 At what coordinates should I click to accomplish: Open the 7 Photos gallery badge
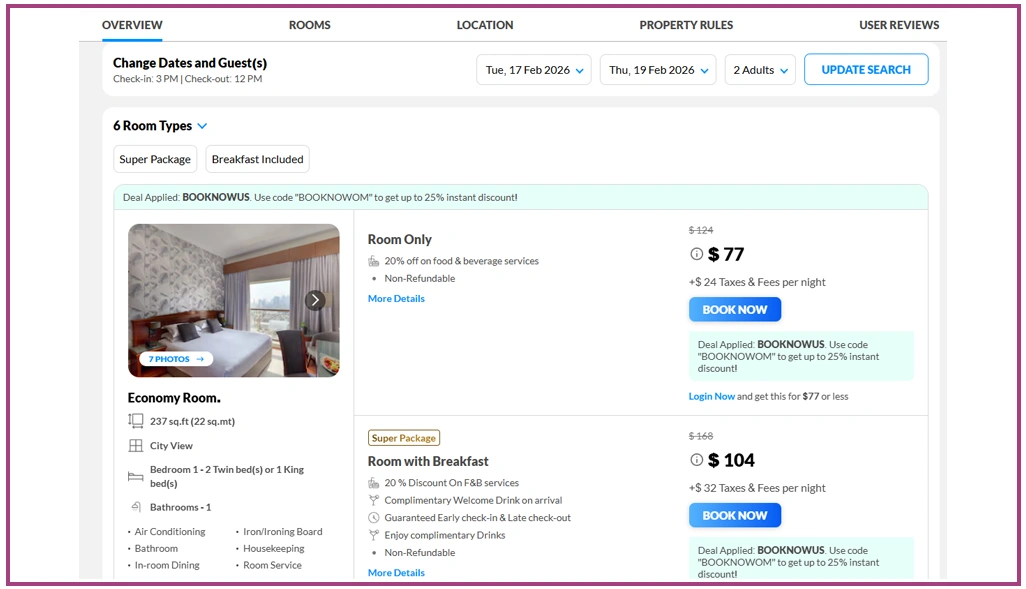point(176,359)
